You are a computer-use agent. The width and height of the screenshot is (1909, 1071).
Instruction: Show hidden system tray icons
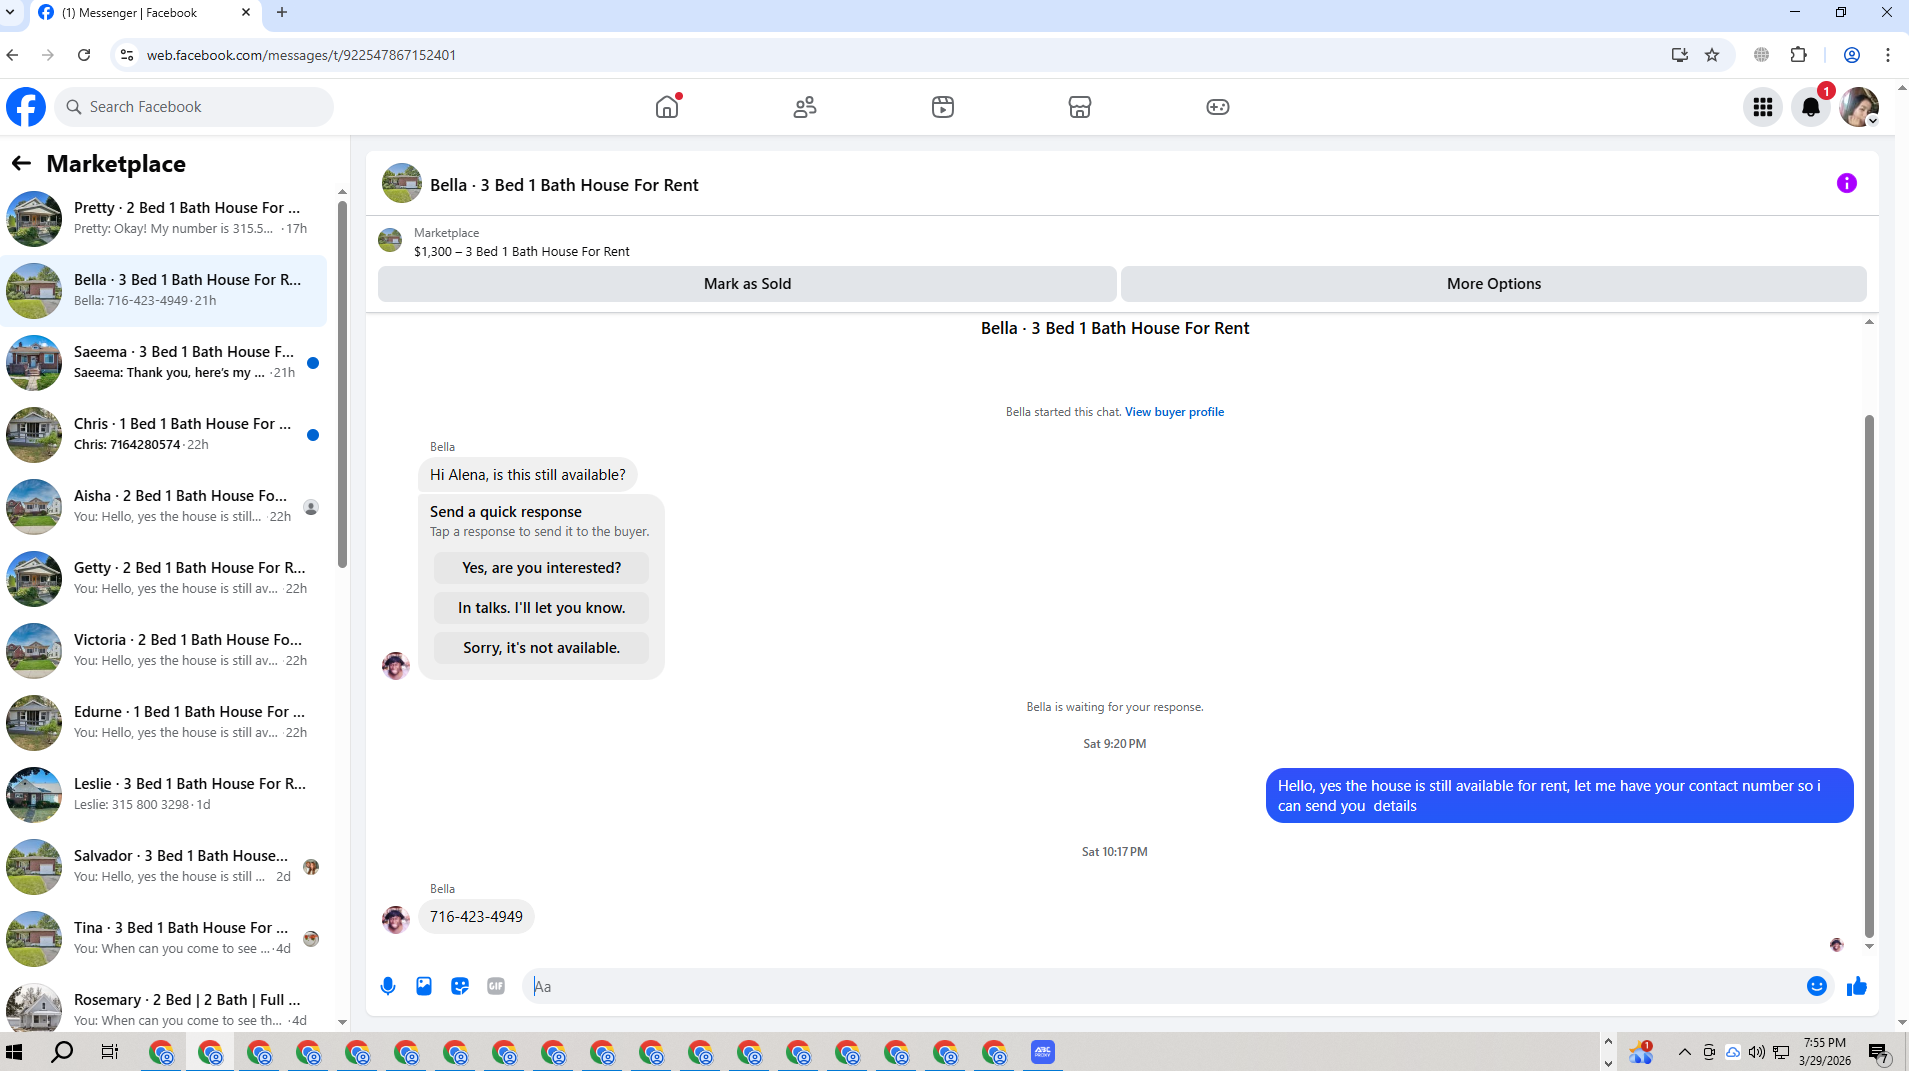1685,1052
